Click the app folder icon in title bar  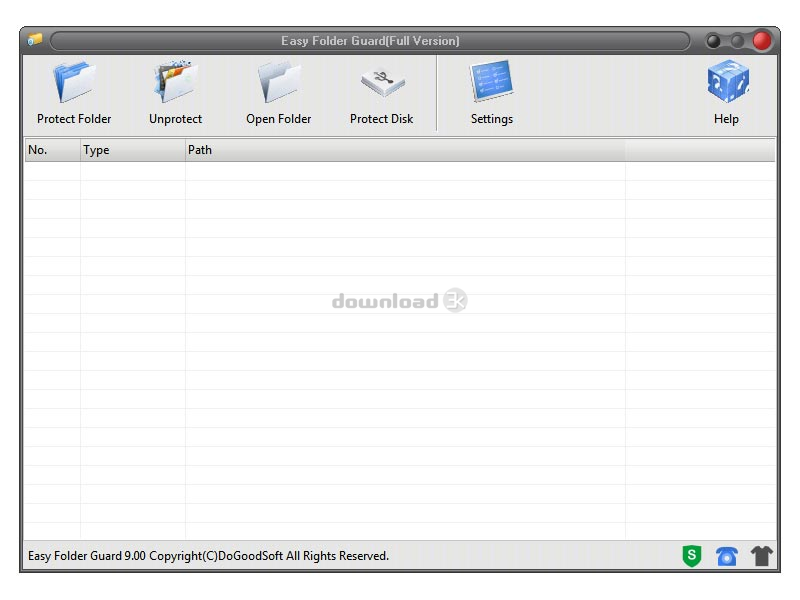[x=35, y=39]
